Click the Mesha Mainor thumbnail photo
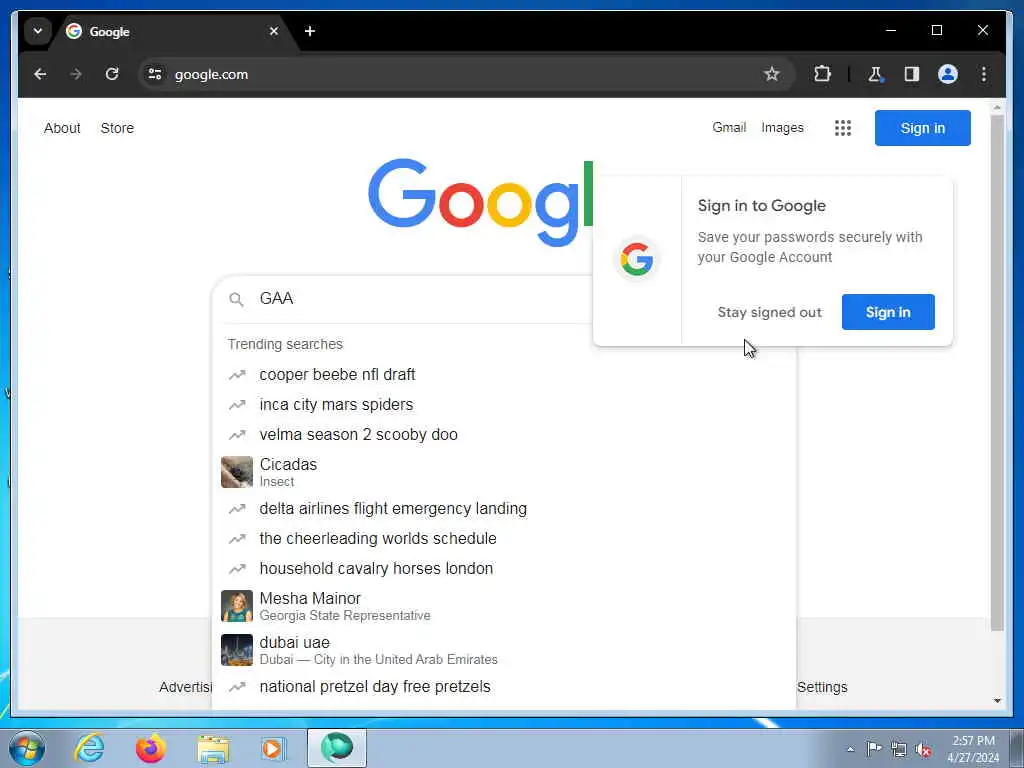Image resolution: width=1024 pixels, height=768 pixels. (x=236, y=606)
